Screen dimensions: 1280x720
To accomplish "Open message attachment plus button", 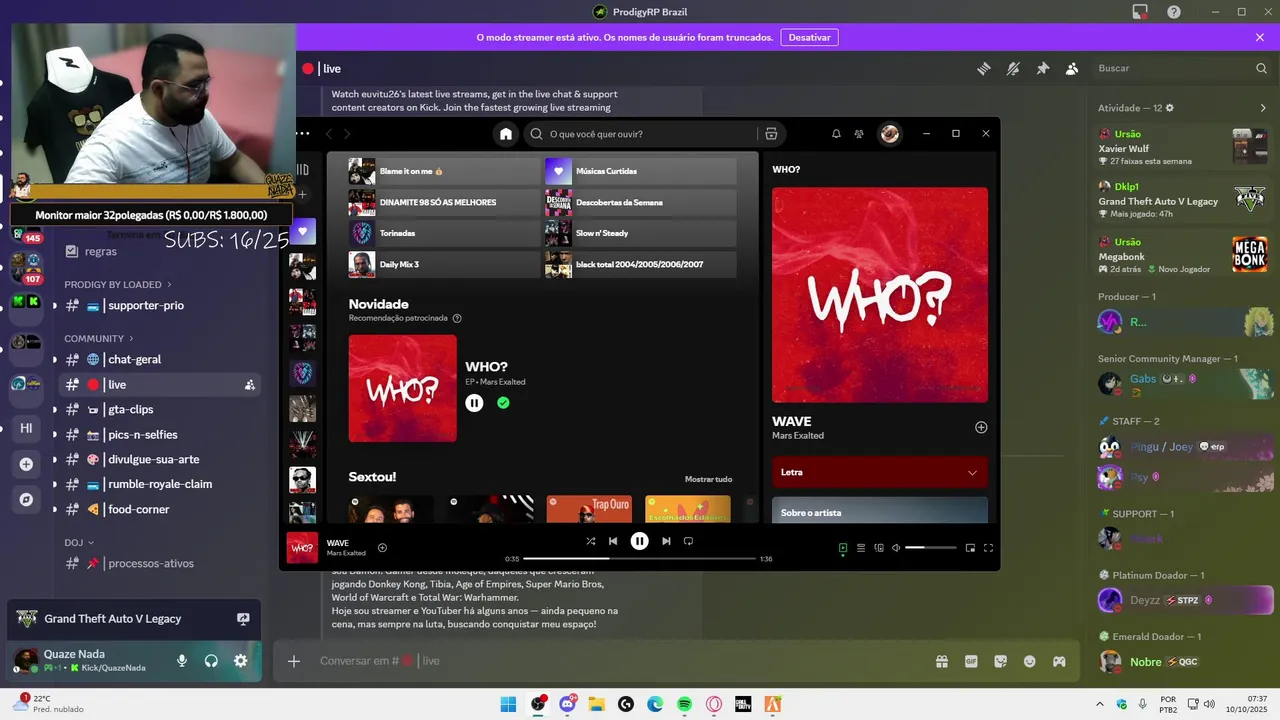I will [294, 661].
